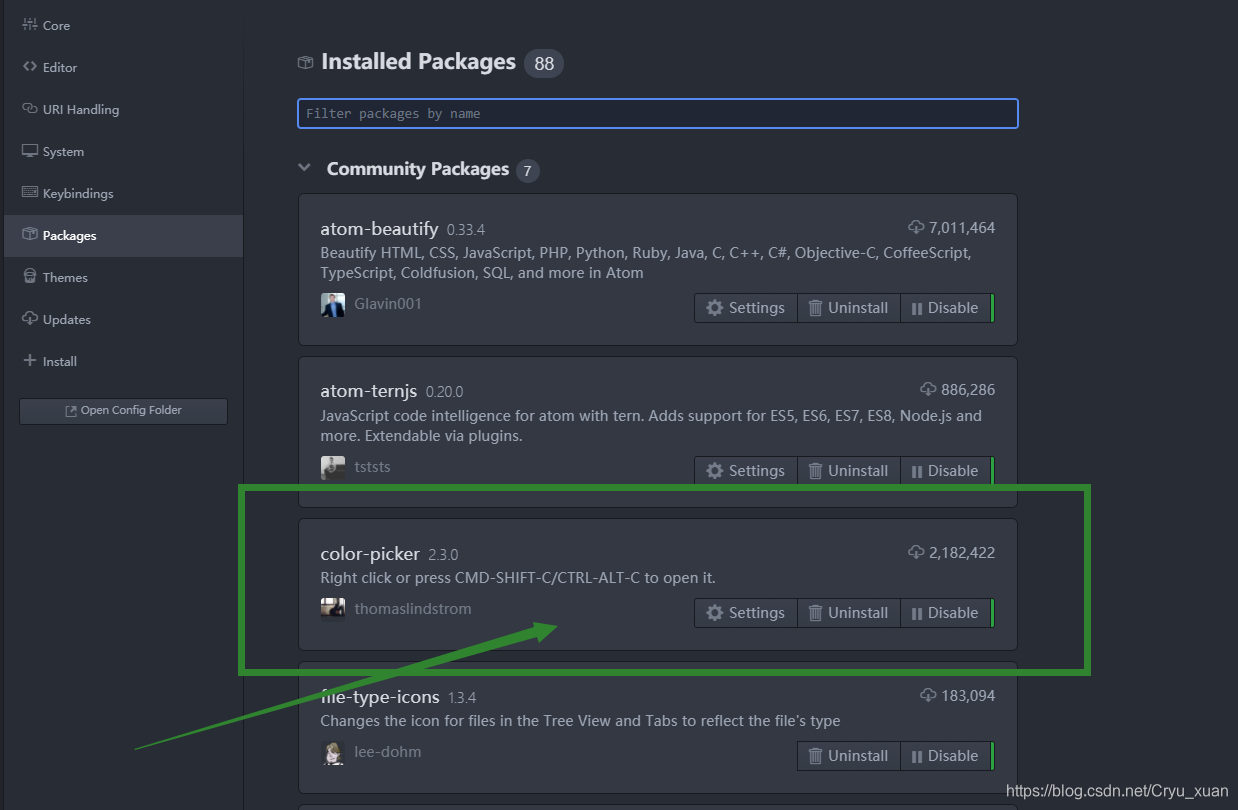Click the Updates cloud icon
The image size is (1238, 810).
pyautogui.click(x=30, y=319)
